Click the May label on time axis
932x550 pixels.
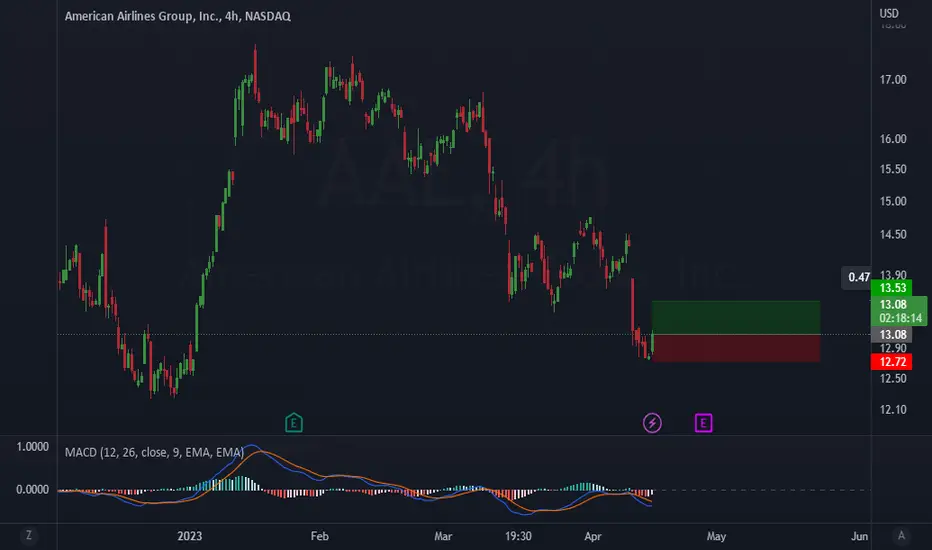click(716, 536)
